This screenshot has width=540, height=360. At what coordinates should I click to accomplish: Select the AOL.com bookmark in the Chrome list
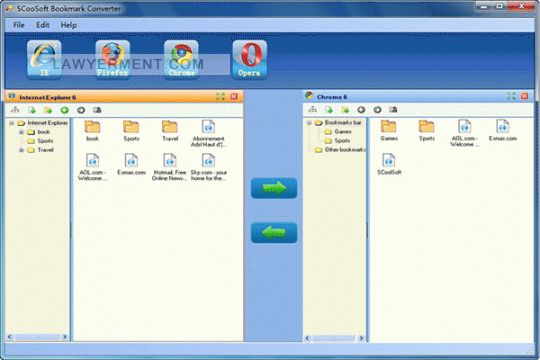(464, 133)
